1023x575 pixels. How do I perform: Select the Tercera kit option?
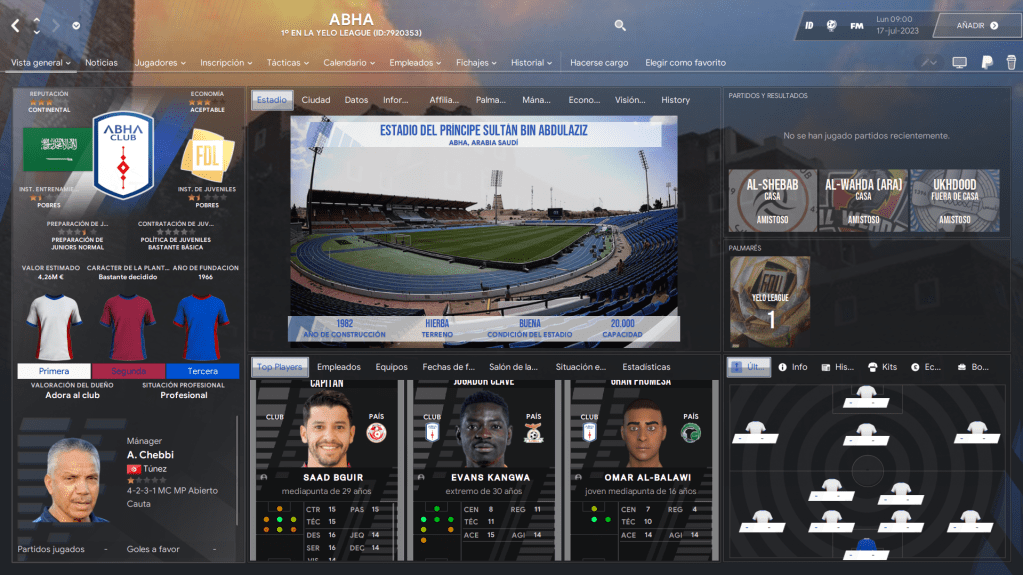201,371
